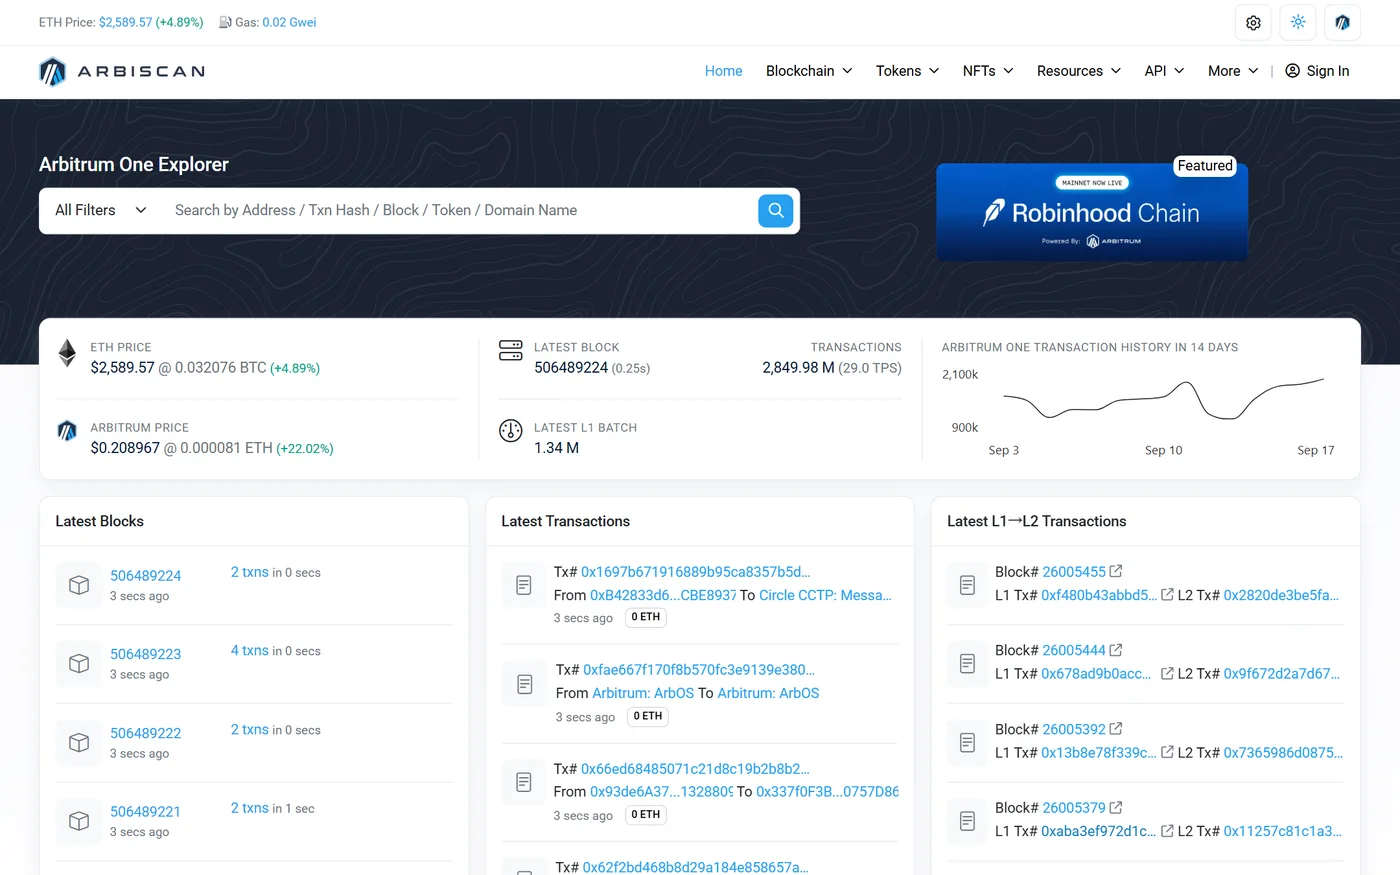
Task: Toggle the sun light-mode theme icon
Action: (x=1298, y=22)
